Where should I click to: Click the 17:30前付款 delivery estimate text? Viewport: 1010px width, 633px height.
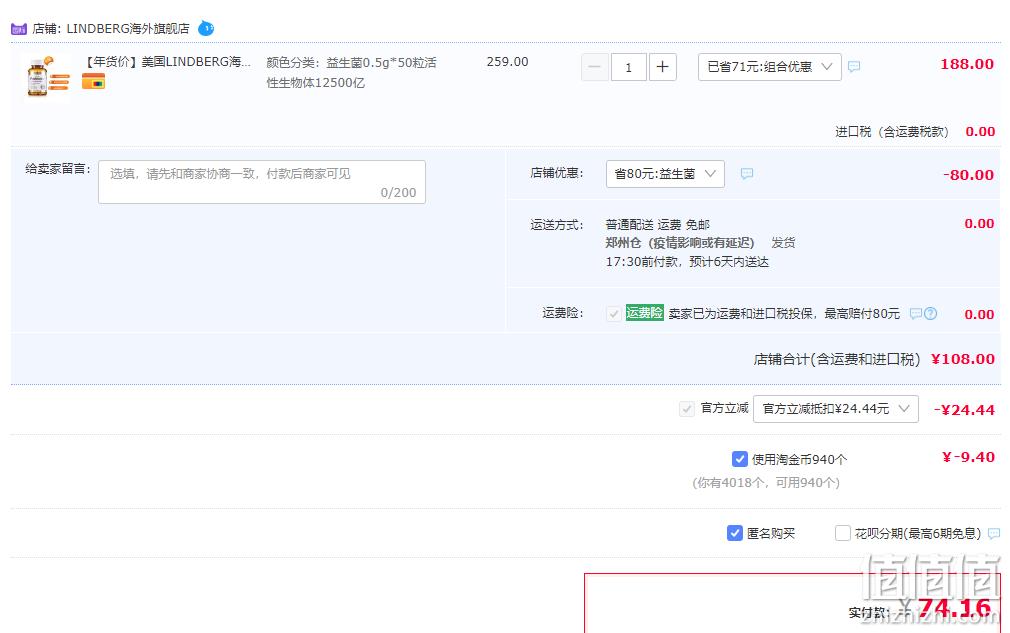687,262
